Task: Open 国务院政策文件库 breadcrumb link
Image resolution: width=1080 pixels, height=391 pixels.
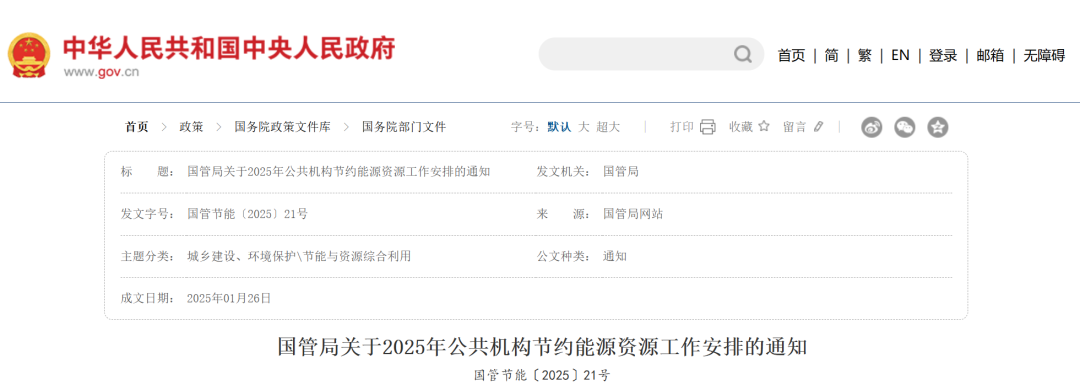Action: 282,127
